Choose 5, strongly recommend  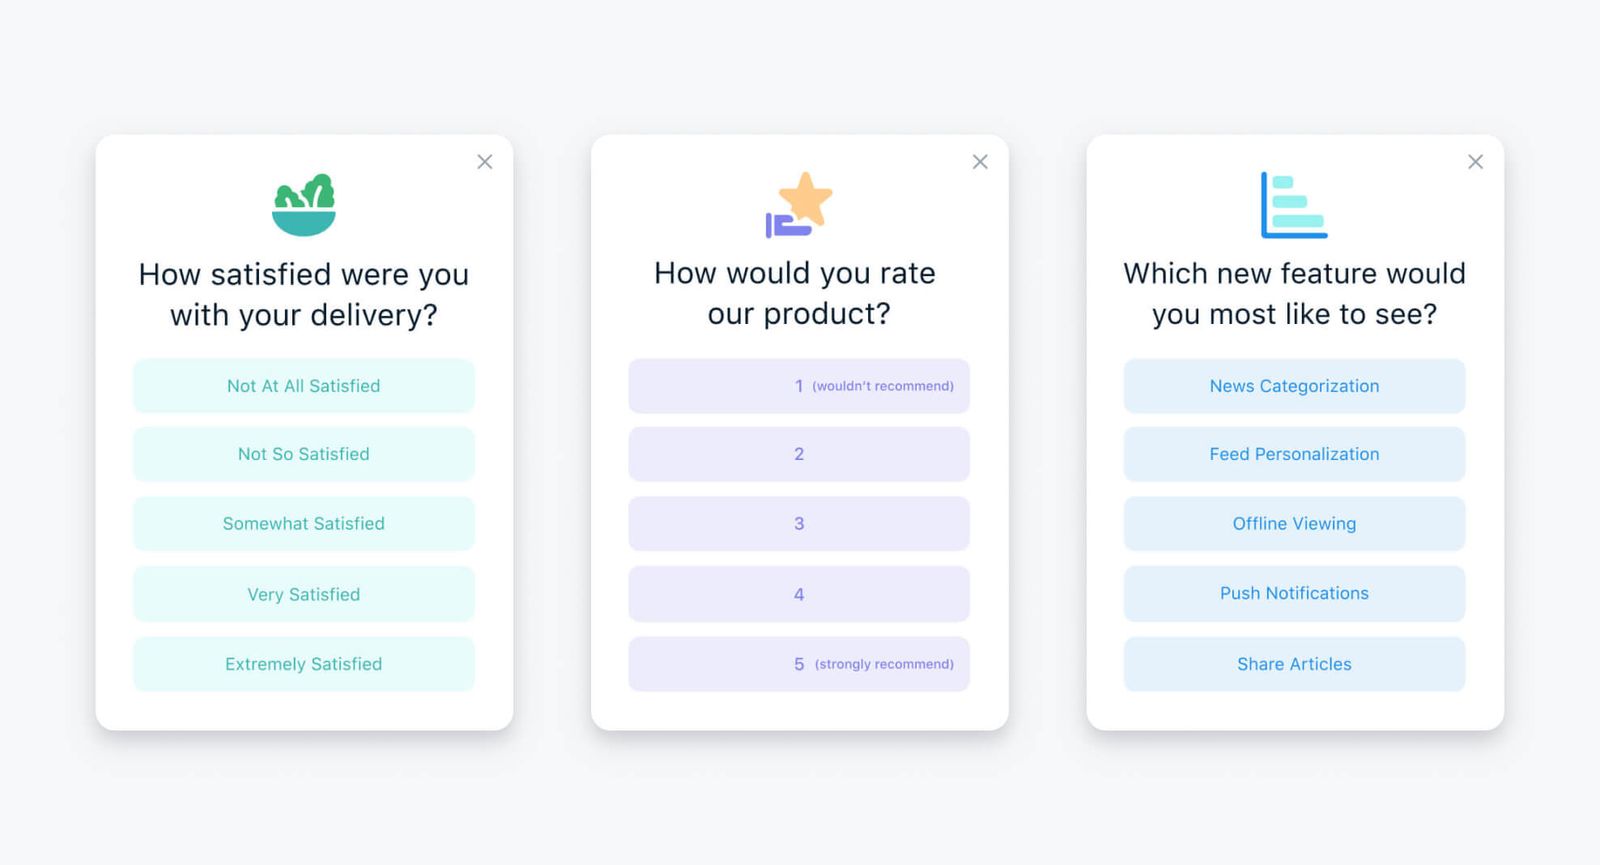[798, 664]
